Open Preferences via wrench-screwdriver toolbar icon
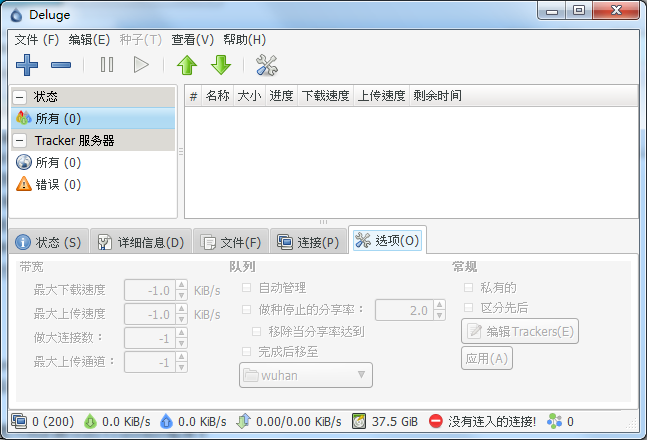This screenshot has width=647, height=440. click(267, 65)
